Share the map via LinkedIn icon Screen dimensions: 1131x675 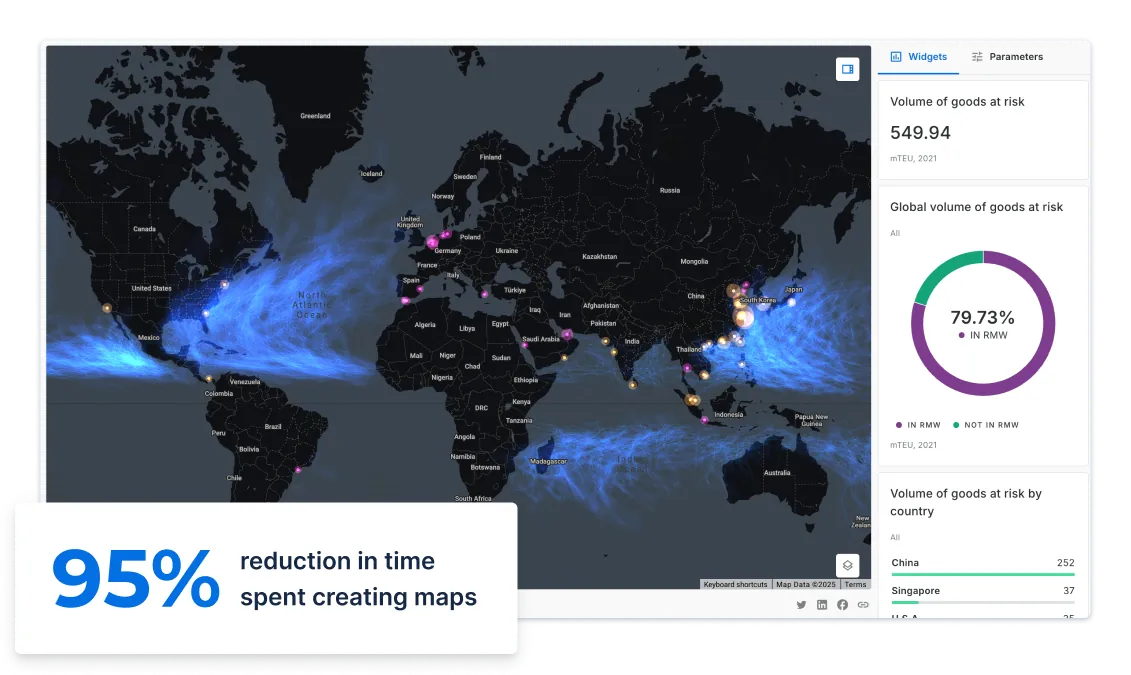tap(822, 605)
